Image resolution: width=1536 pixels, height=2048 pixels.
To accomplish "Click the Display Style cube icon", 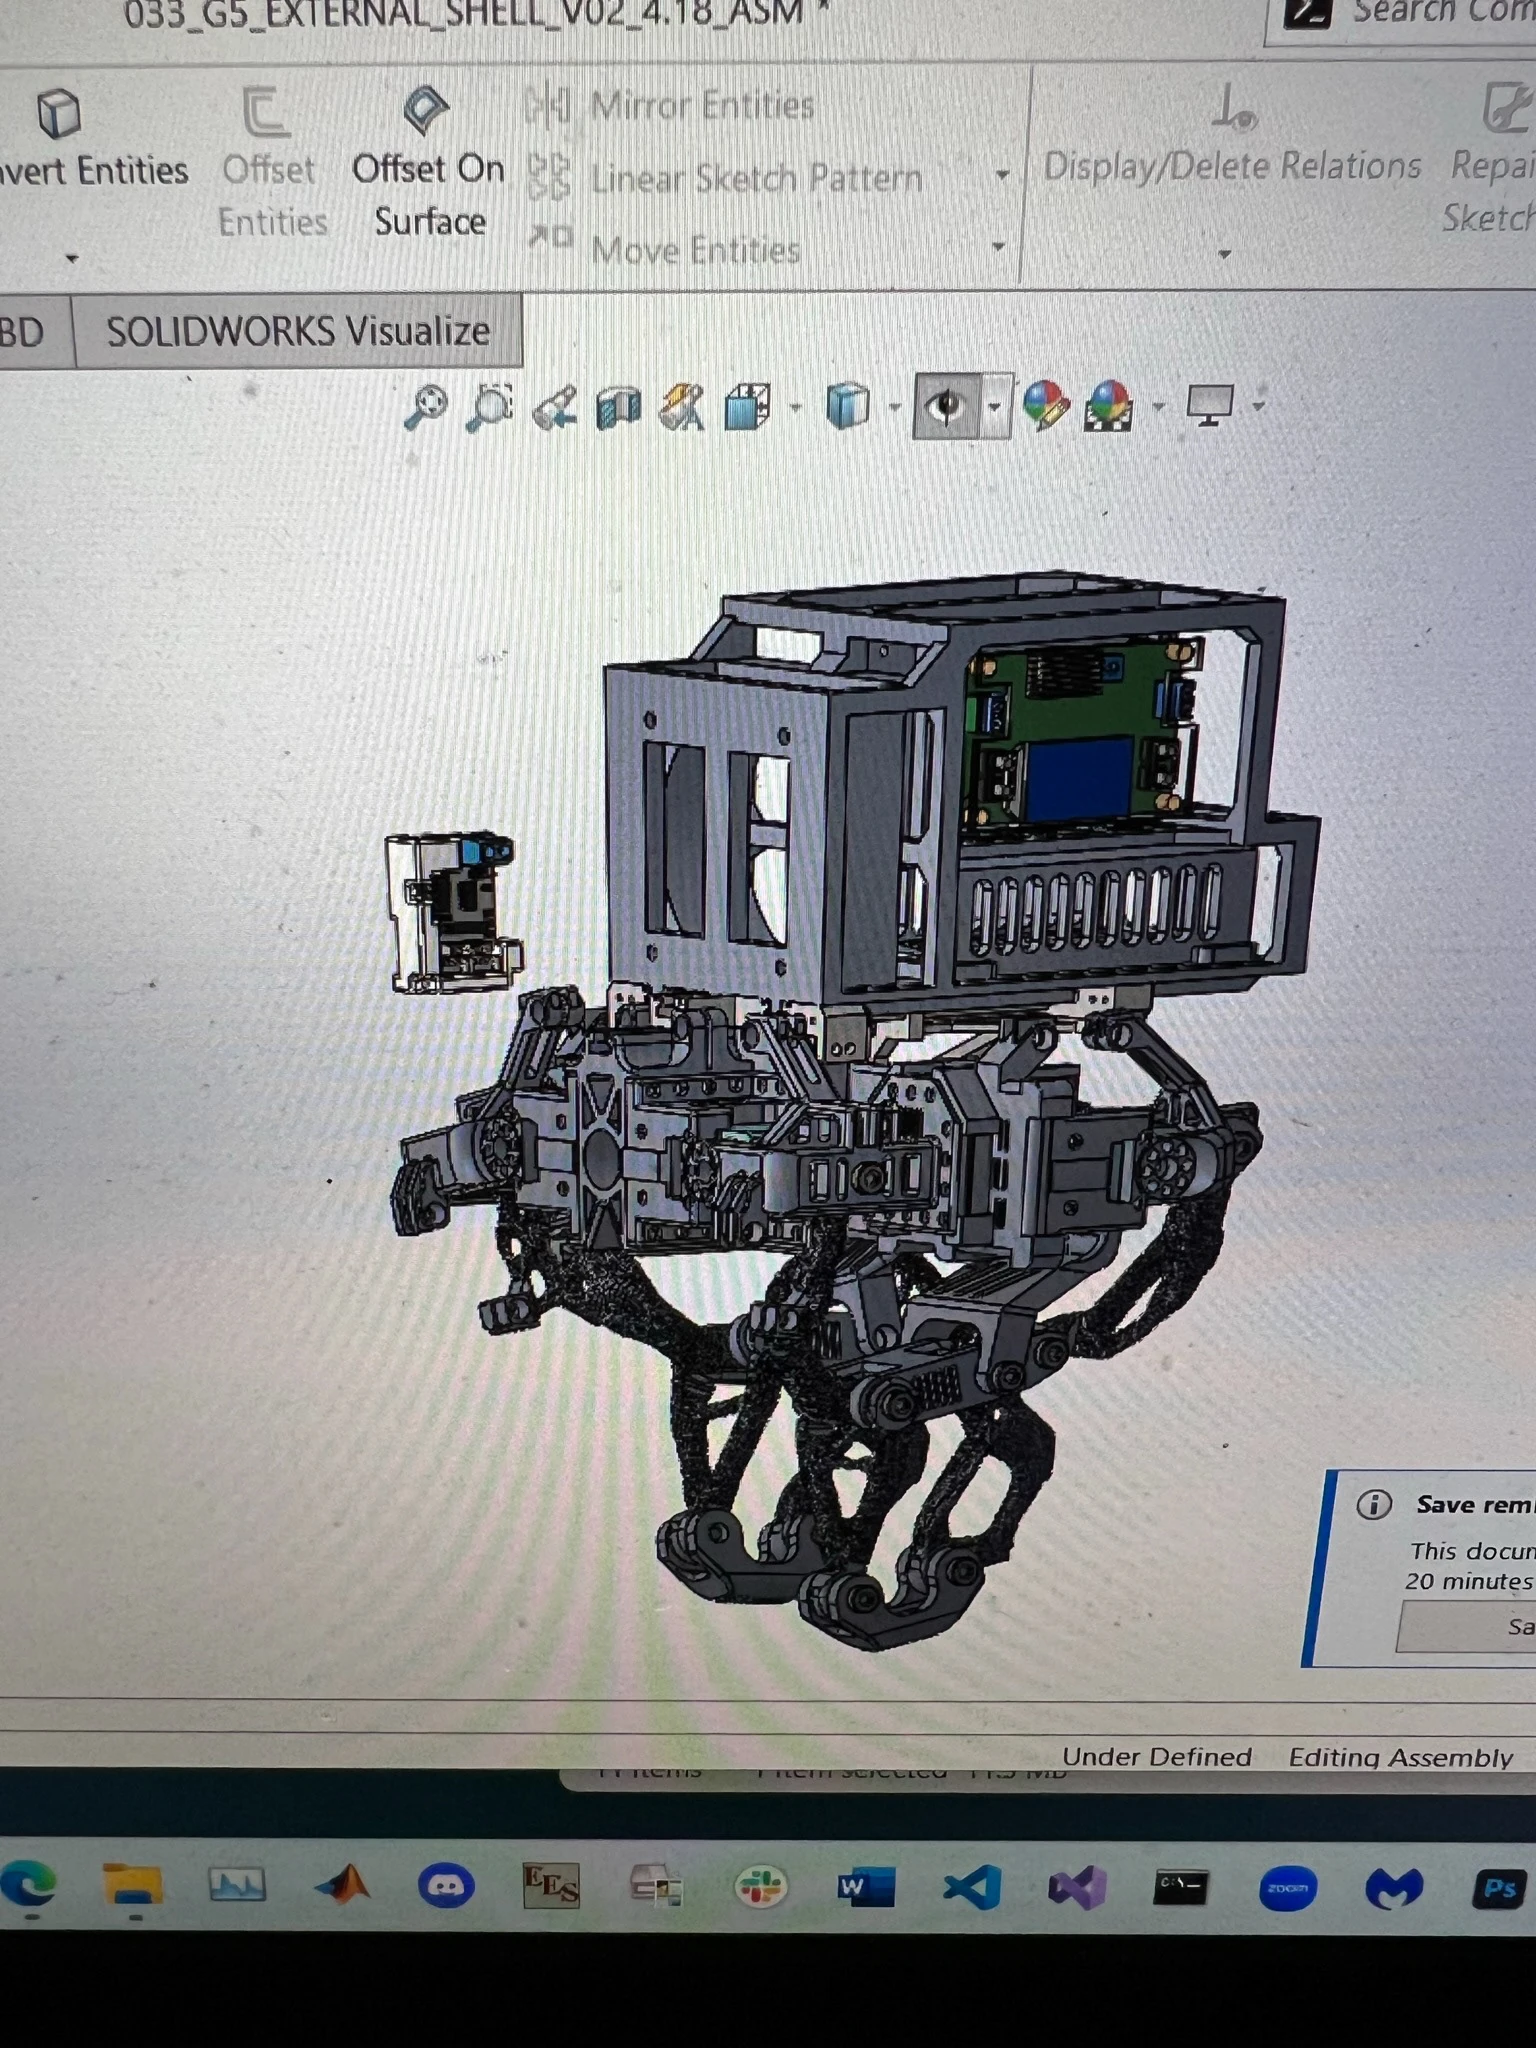I will point(848,407).
